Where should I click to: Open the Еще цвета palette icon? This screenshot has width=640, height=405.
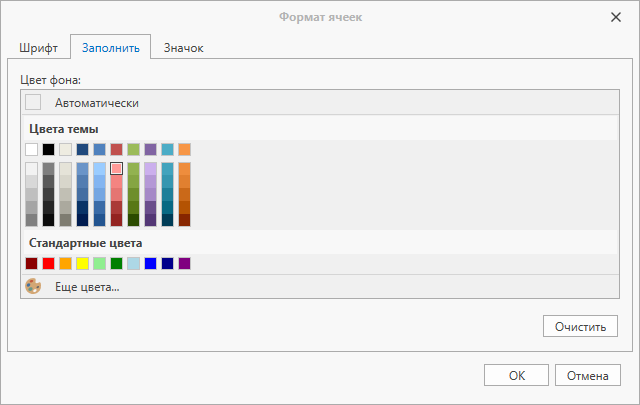coord(33,286)
